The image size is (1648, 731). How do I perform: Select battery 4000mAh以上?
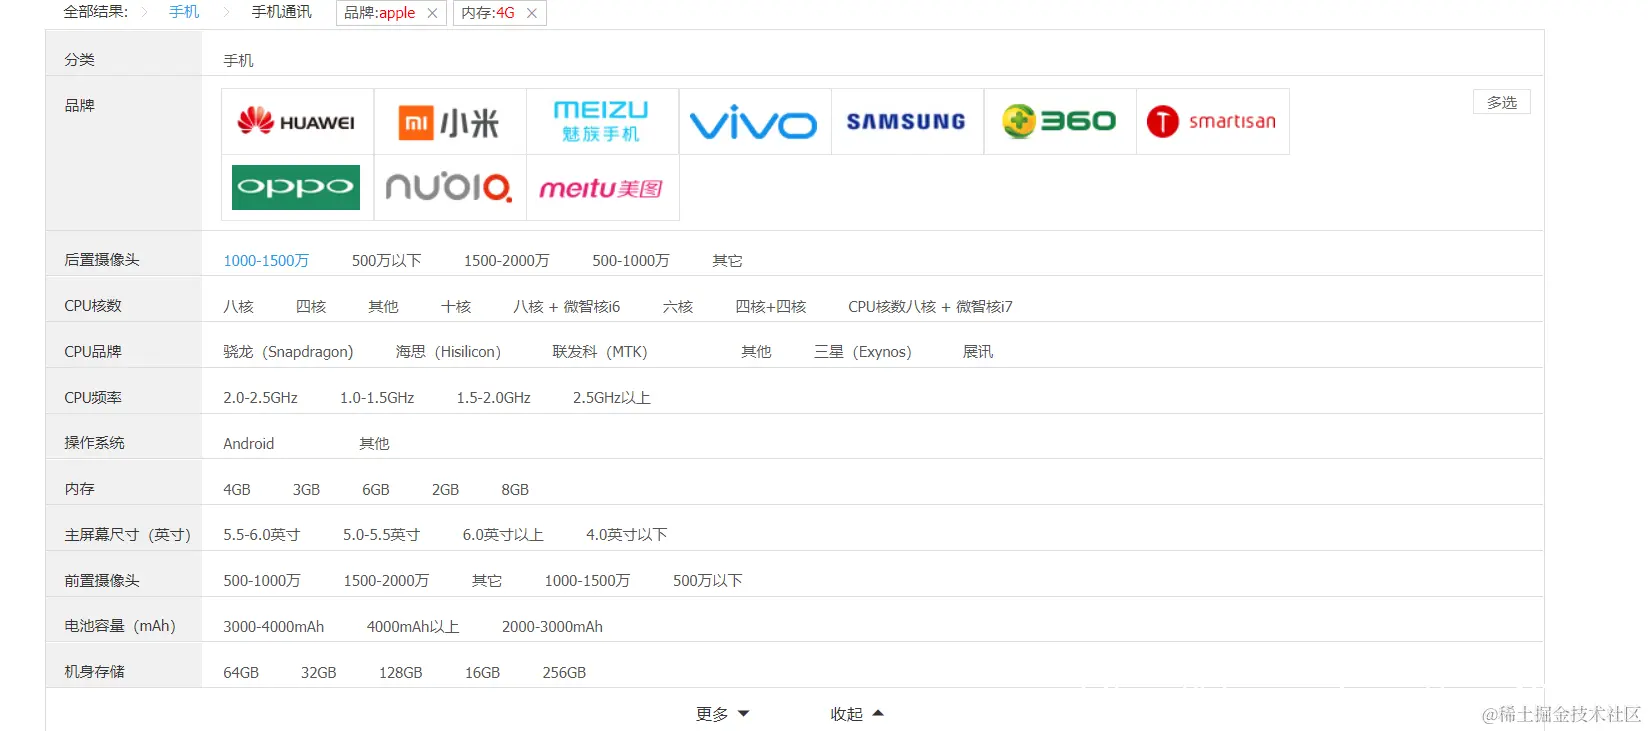413,627
